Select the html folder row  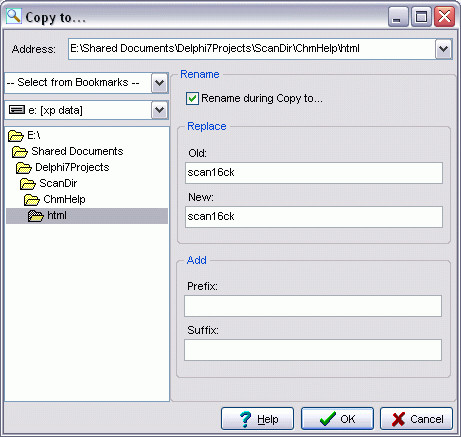click(x=87, y=216)
